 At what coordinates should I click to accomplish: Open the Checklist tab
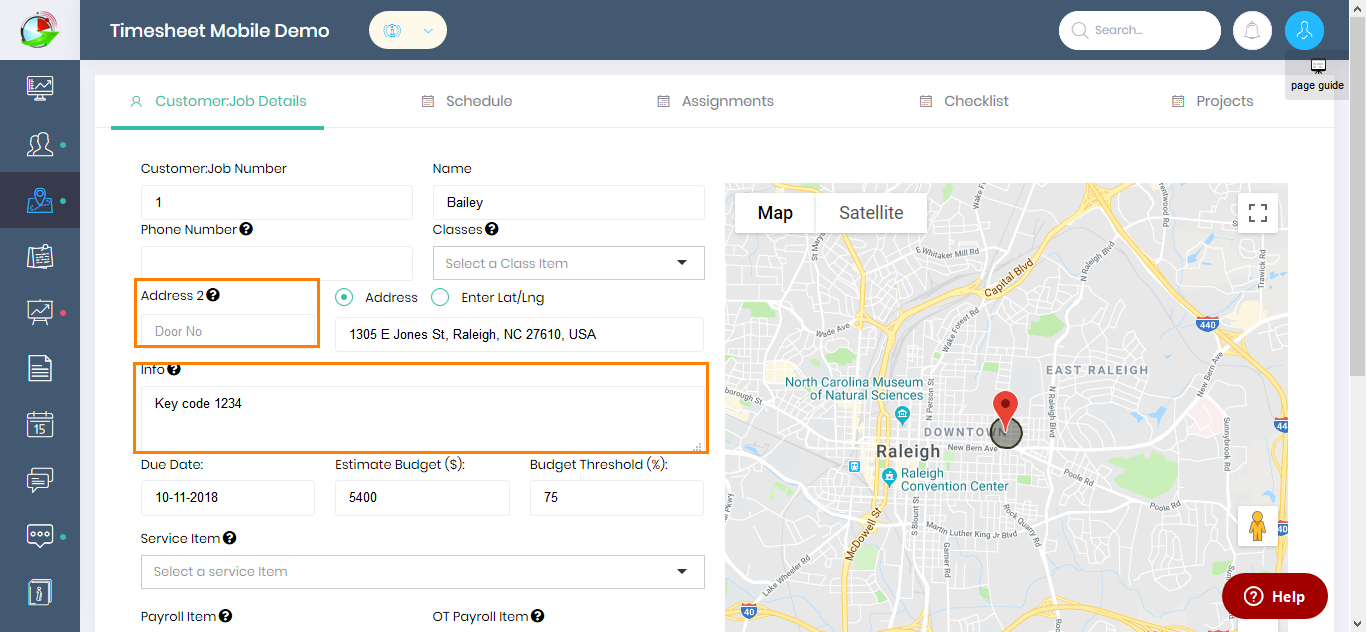[x=963, y=101]
